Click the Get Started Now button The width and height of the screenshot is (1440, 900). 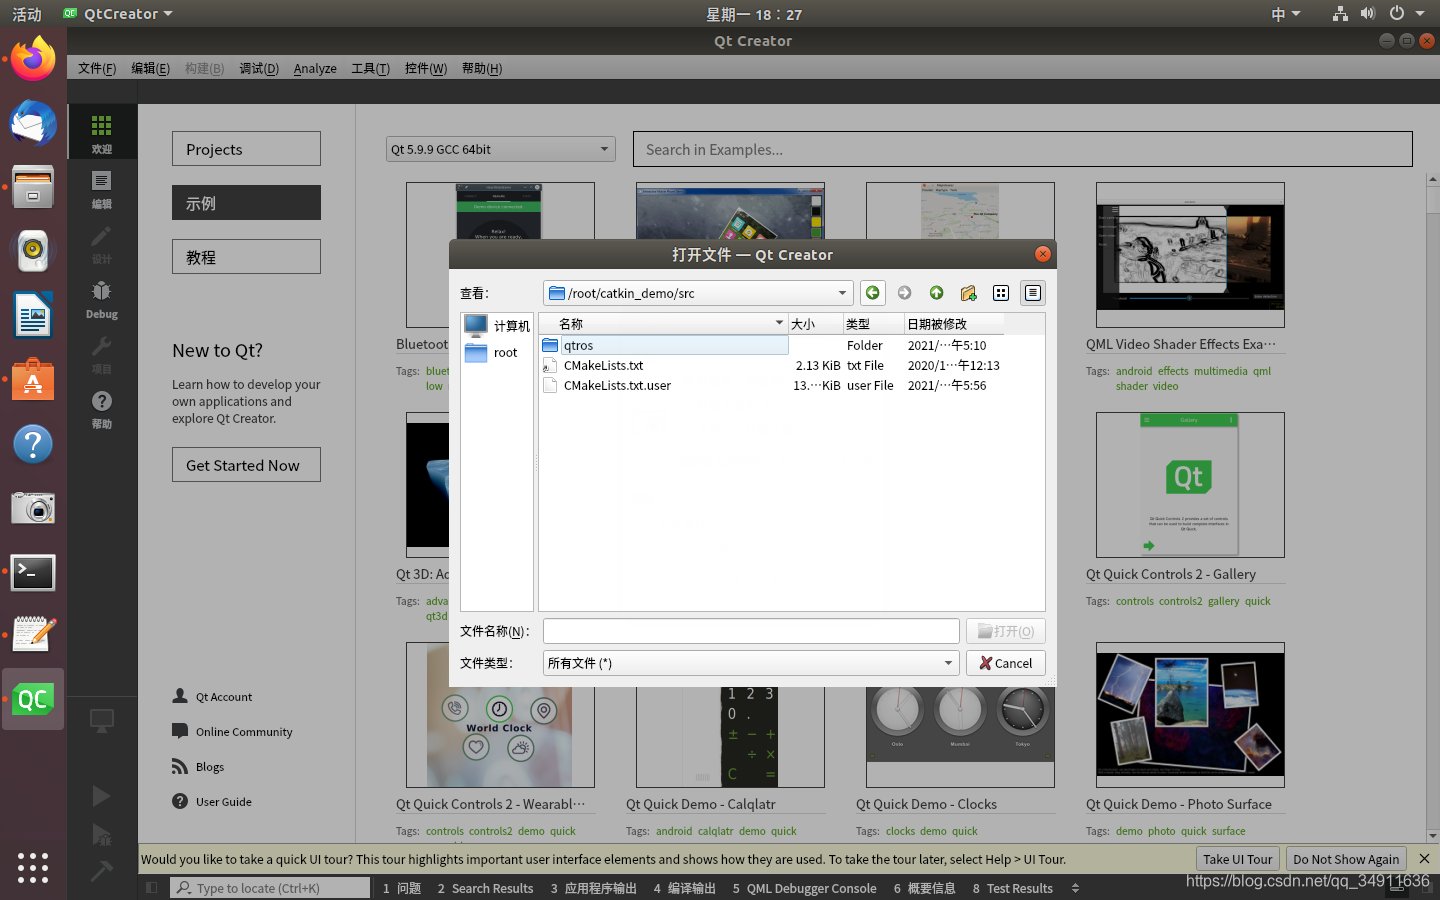246,465
